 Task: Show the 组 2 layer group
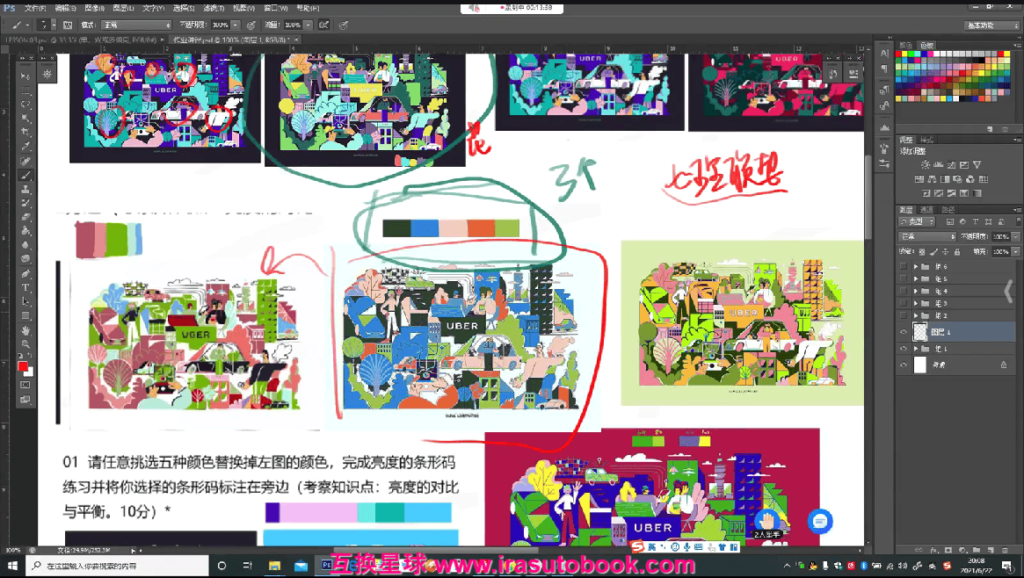point(903,316)
